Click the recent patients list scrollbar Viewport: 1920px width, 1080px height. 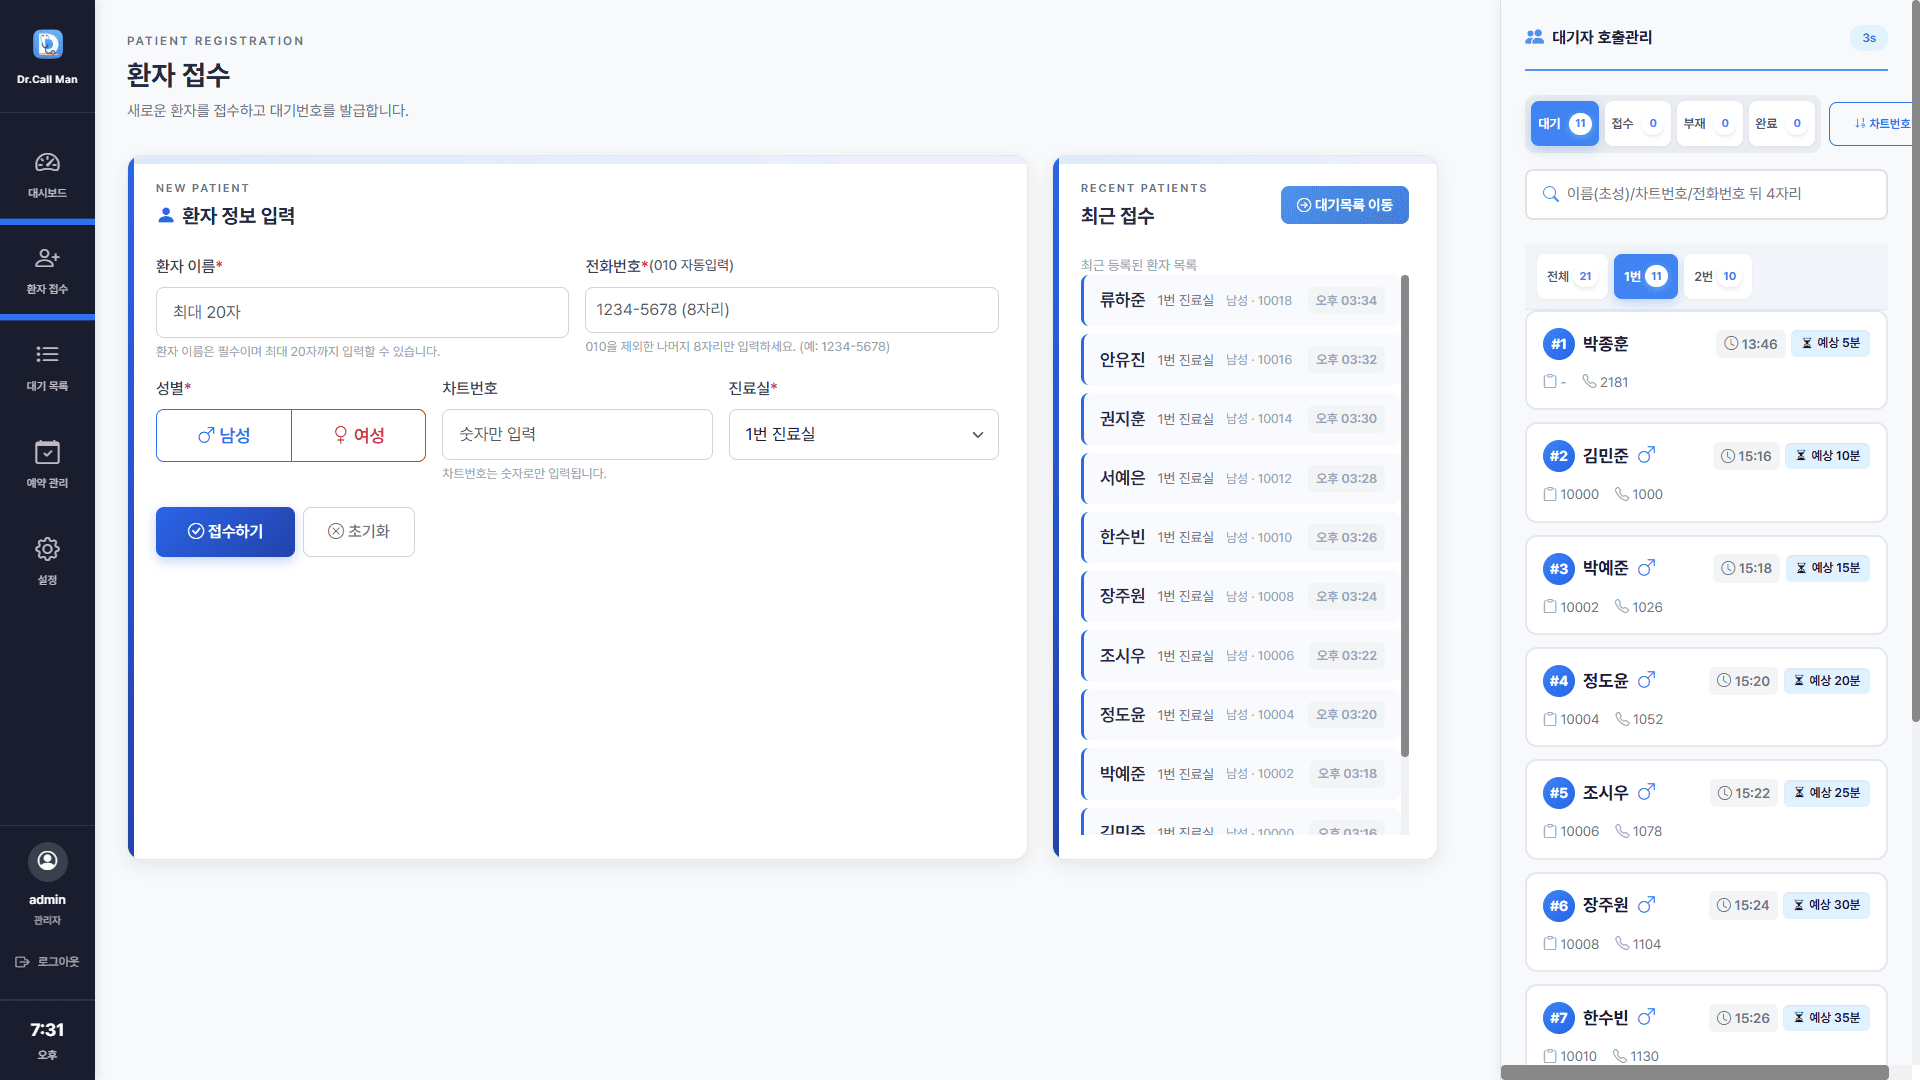tap(1404, 516)
